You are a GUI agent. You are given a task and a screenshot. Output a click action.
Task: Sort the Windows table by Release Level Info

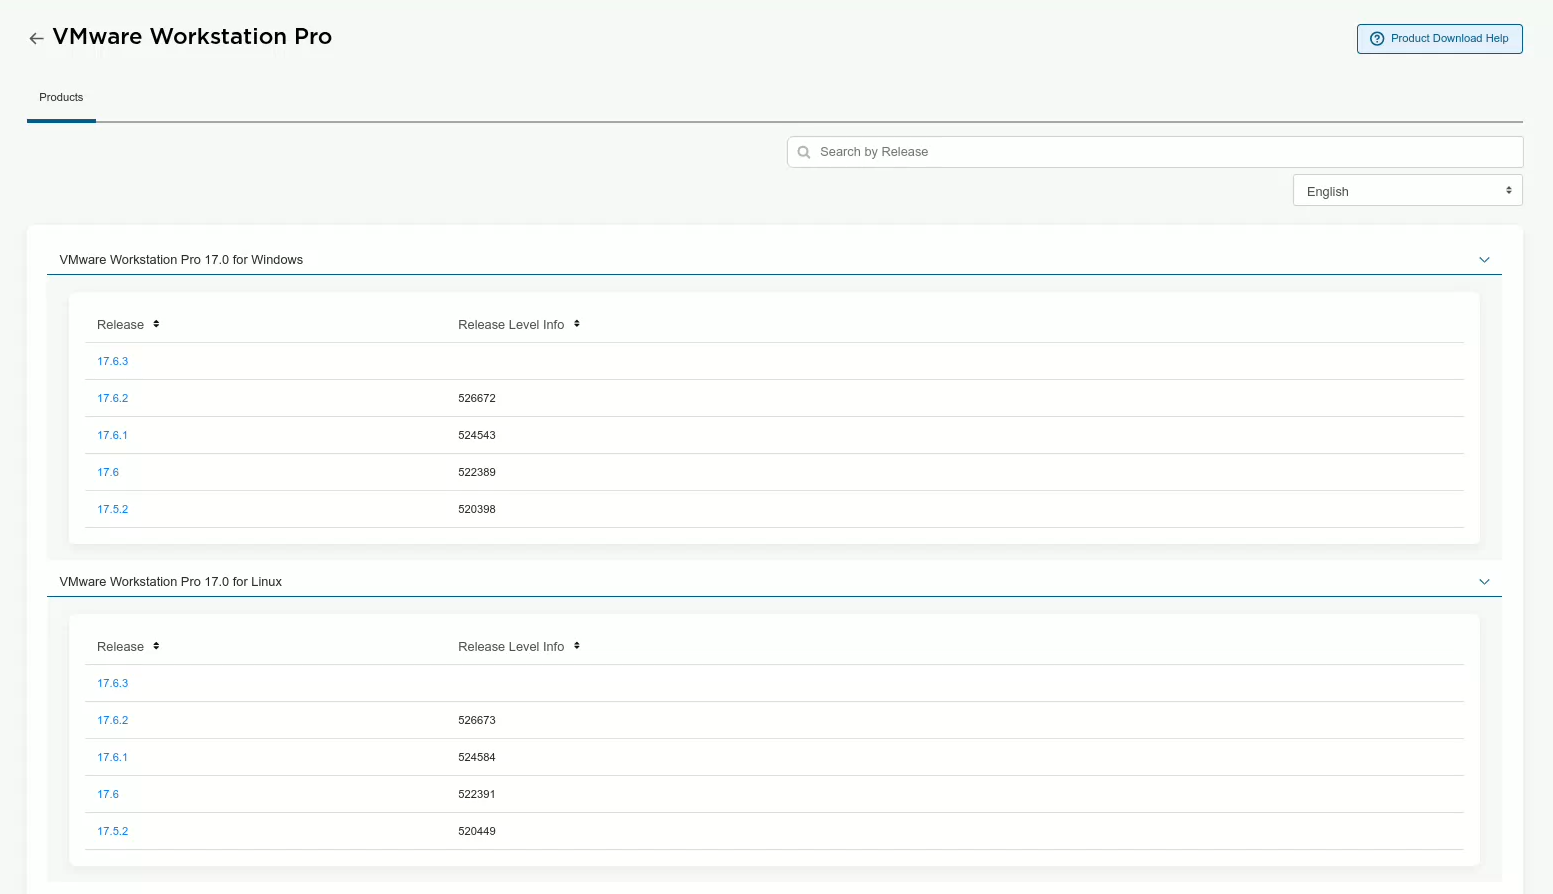(x=577, y=324)
